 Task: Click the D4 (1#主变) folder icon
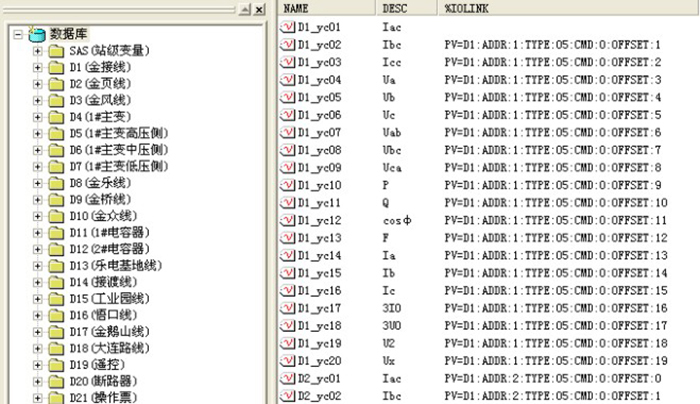pyautogui.click(x=56, y=117)
